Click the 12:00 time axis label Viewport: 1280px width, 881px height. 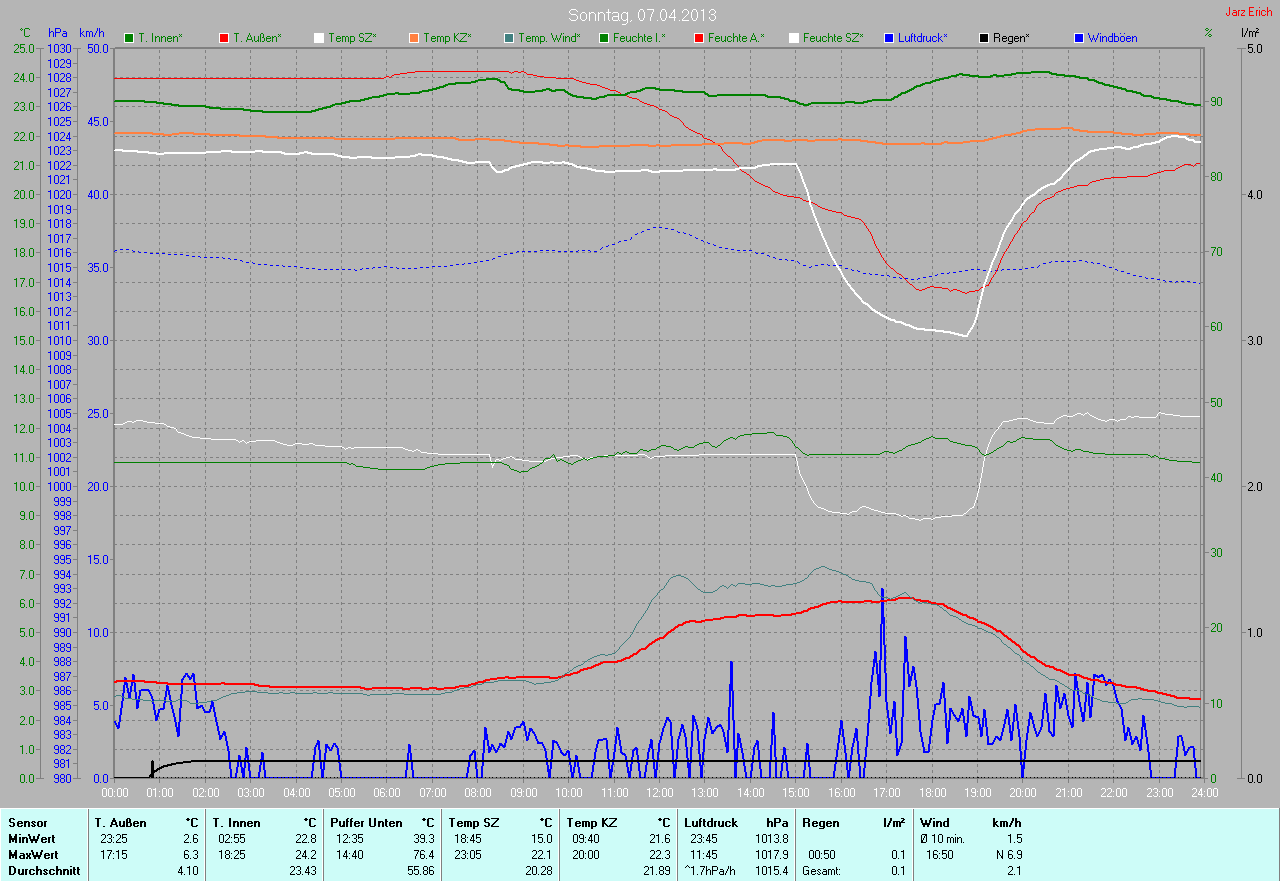click(659, 792)
